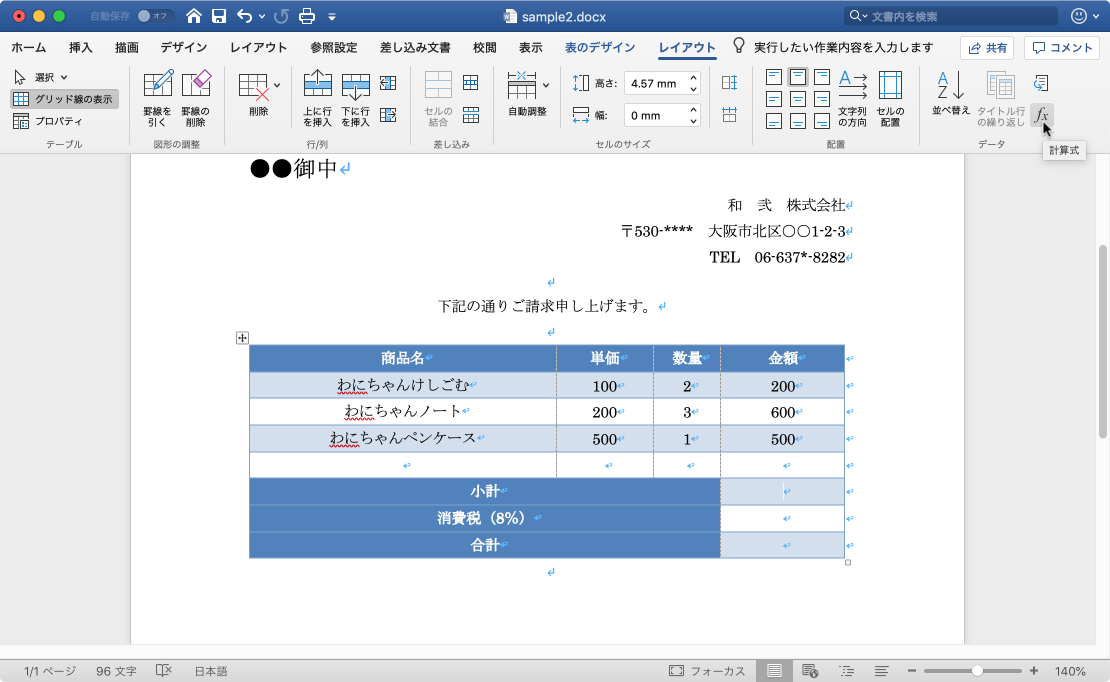Insert column to the right icon

pyautogui.click(x=388, y=115)
